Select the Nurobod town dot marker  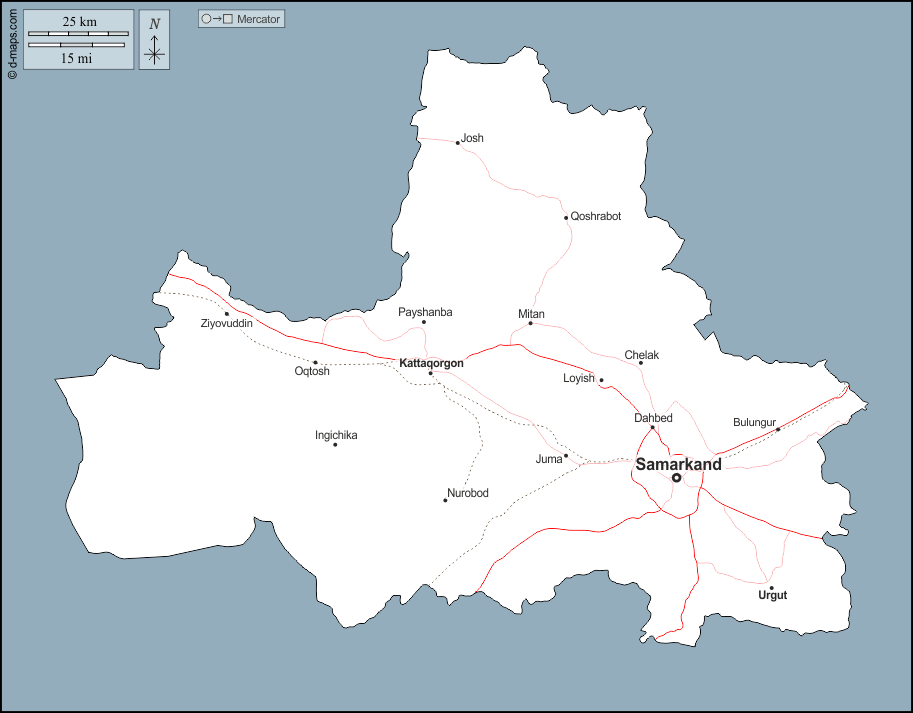point(445,500)
